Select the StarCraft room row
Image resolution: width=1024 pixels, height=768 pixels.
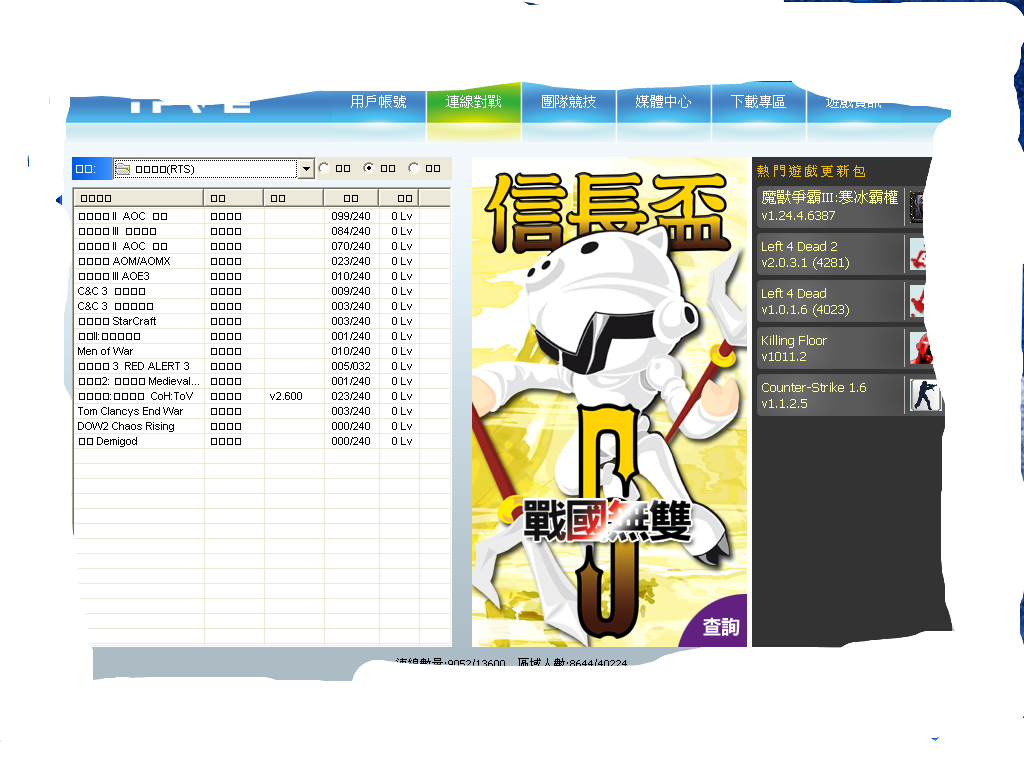(x=263, y=321)
